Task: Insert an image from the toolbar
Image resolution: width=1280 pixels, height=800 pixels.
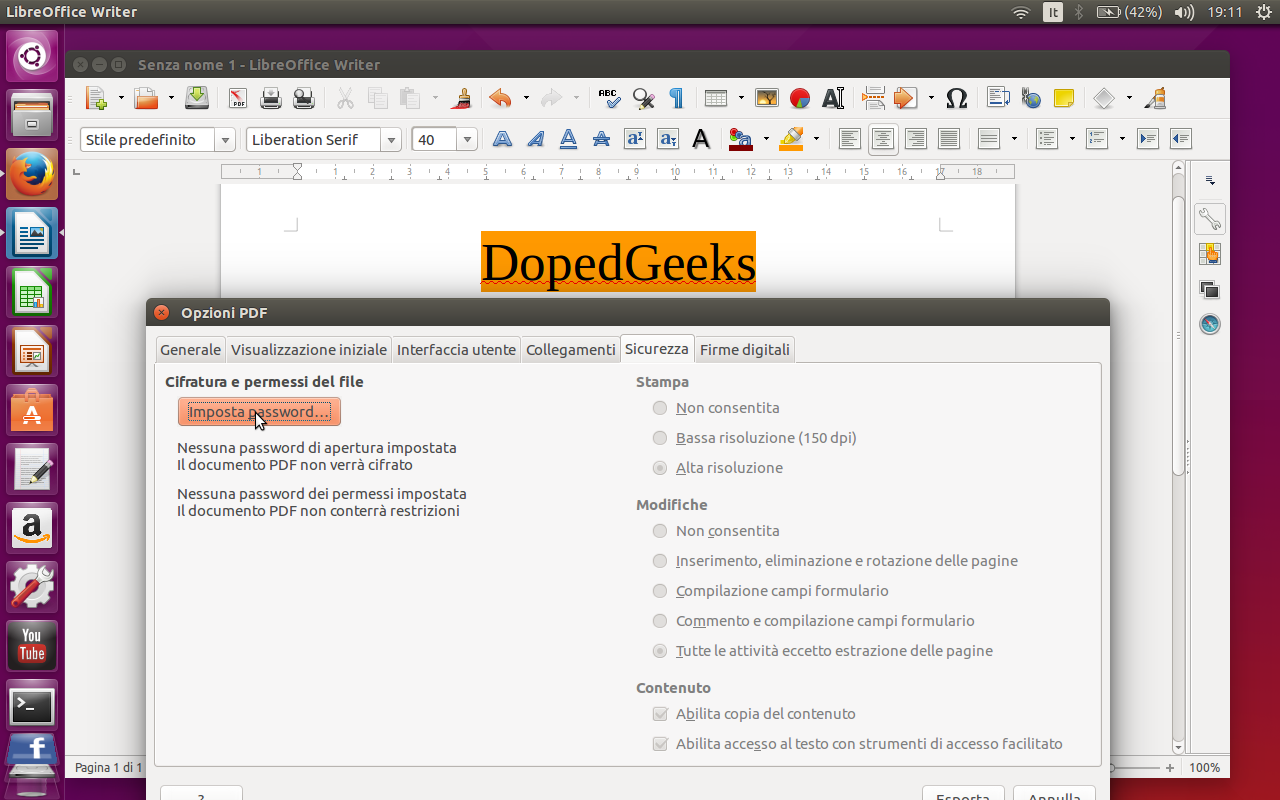Action: pos(767,98)
